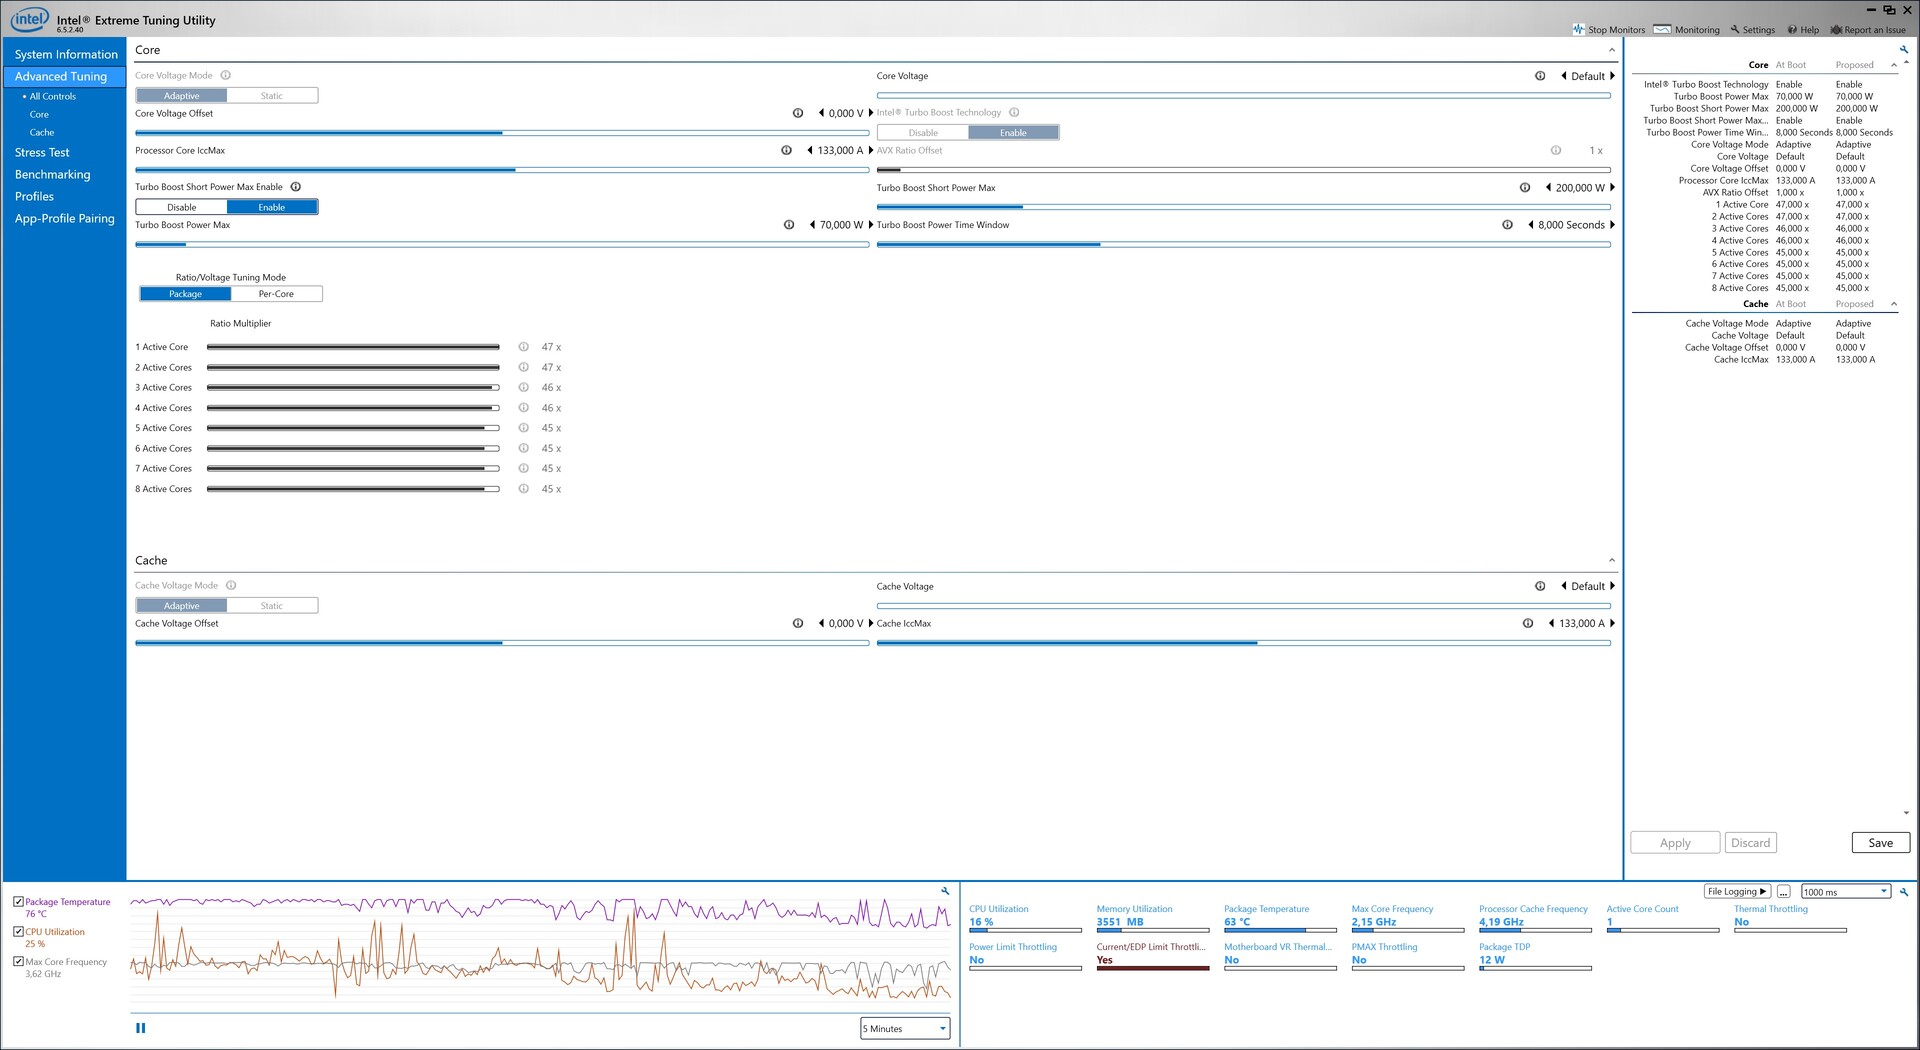Show info for Cache Voltage Offset
This screenshot has height=1050, width=1920.
[x=798, y=623]
